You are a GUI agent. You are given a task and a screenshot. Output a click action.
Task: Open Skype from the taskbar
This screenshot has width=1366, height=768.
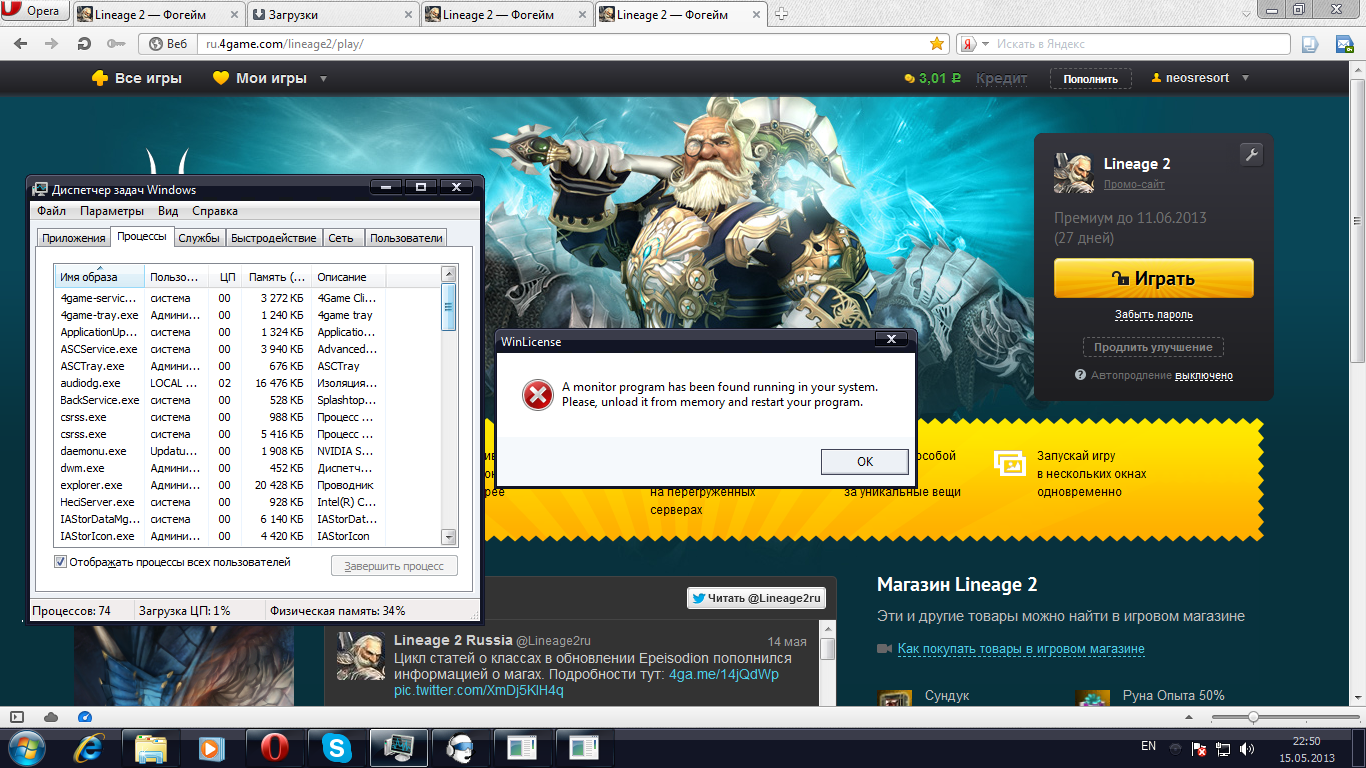tap(336, 748)
